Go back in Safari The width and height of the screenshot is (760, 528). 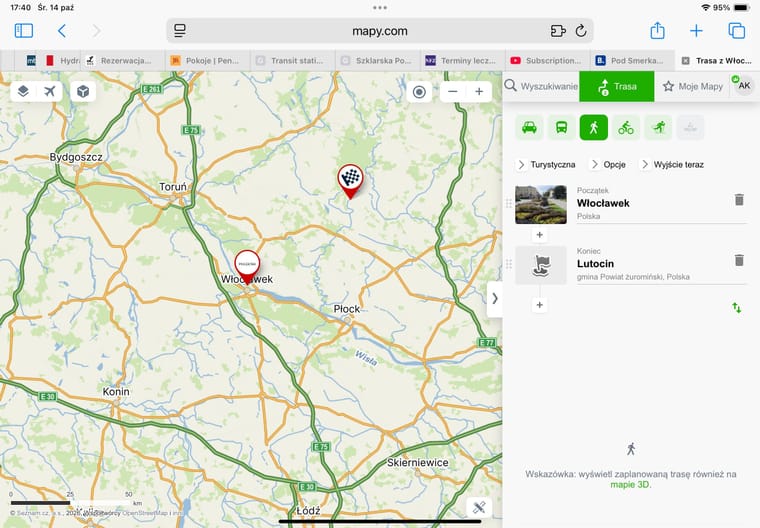[62, 31]
